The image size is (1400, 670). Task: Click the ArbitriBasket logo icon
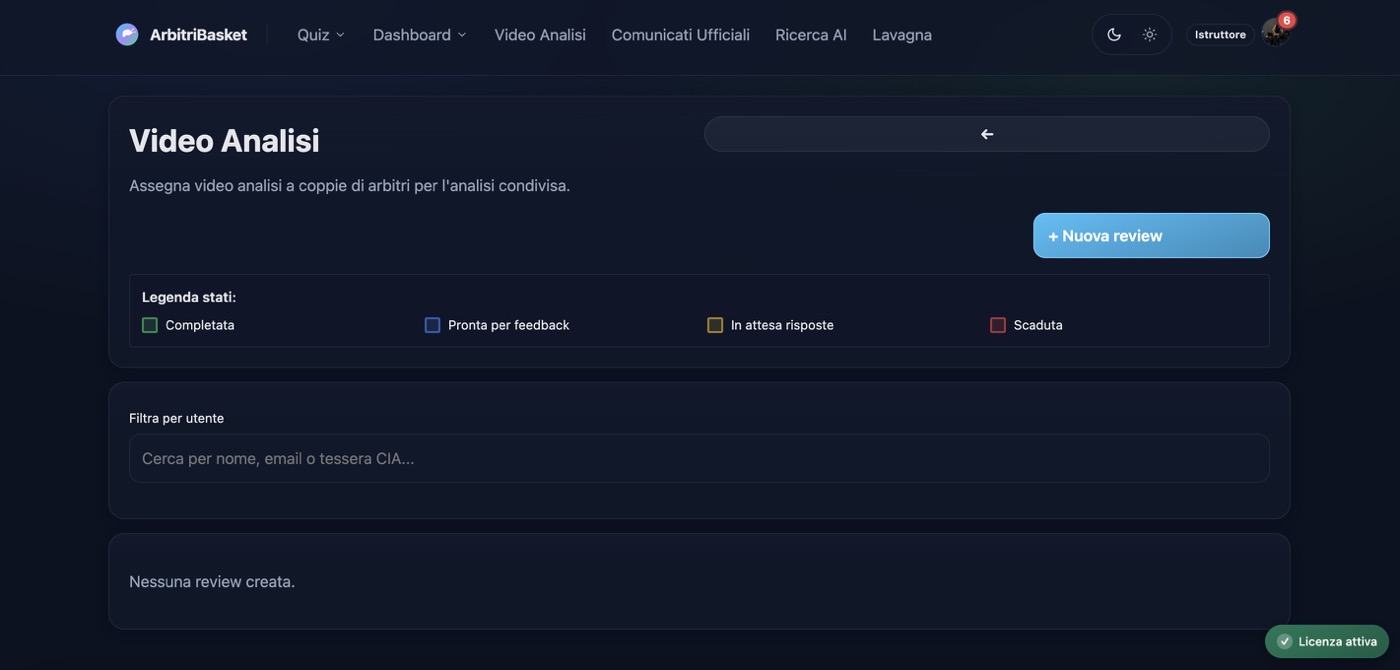pyautogui.click(x=127, y=35)
